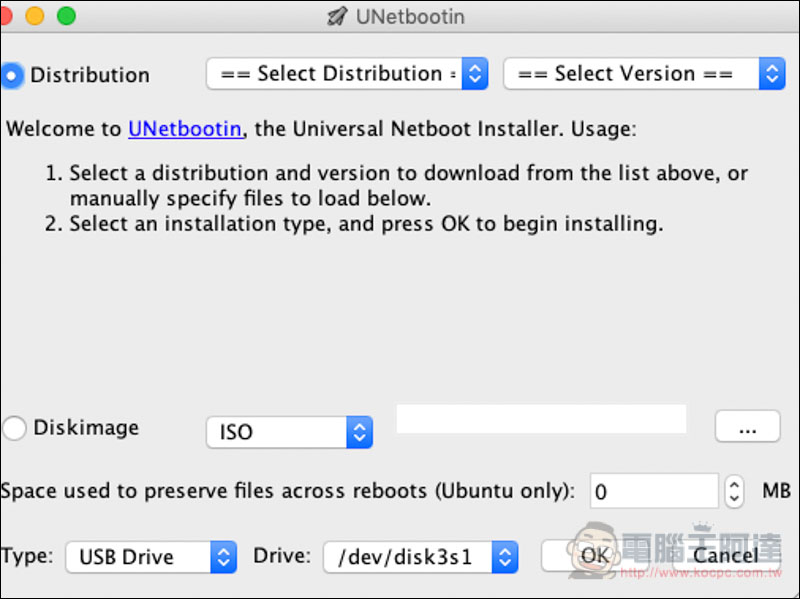
Task: Select the Distribution radio button
Action: (x=12, y=76)
